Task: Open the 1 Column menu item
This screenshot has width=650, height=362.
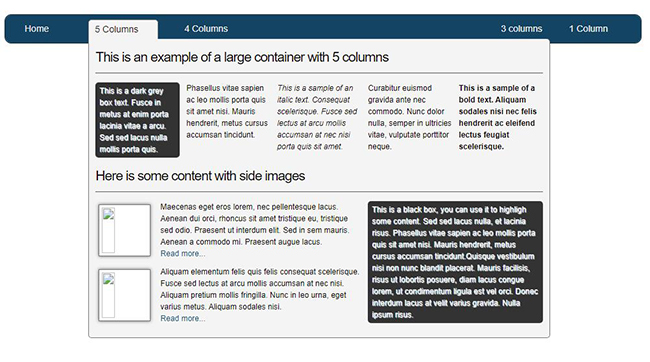Action: coord(588,29)
